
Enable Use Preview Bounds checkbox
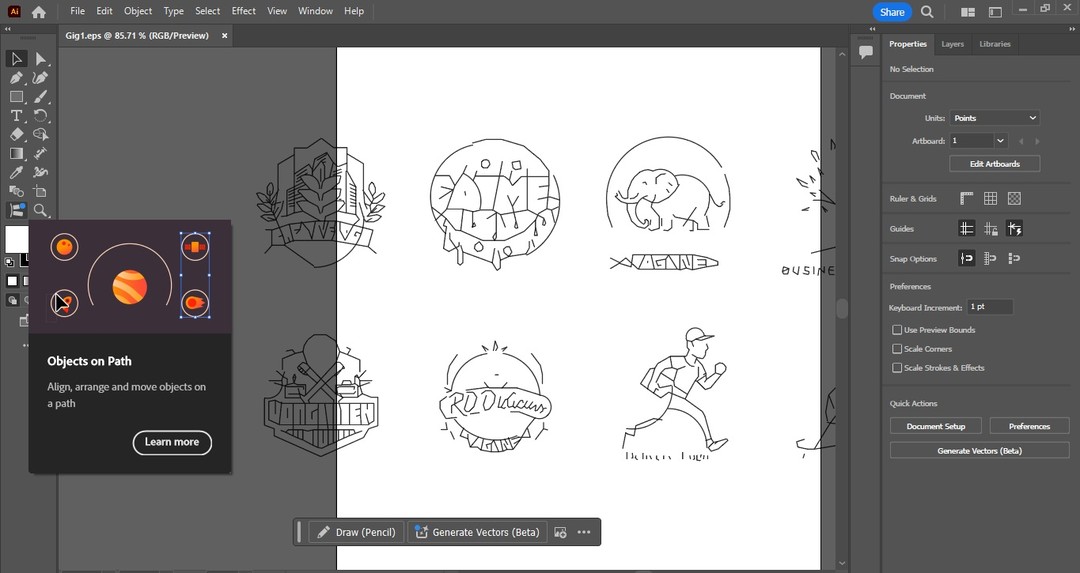(897, 330)
